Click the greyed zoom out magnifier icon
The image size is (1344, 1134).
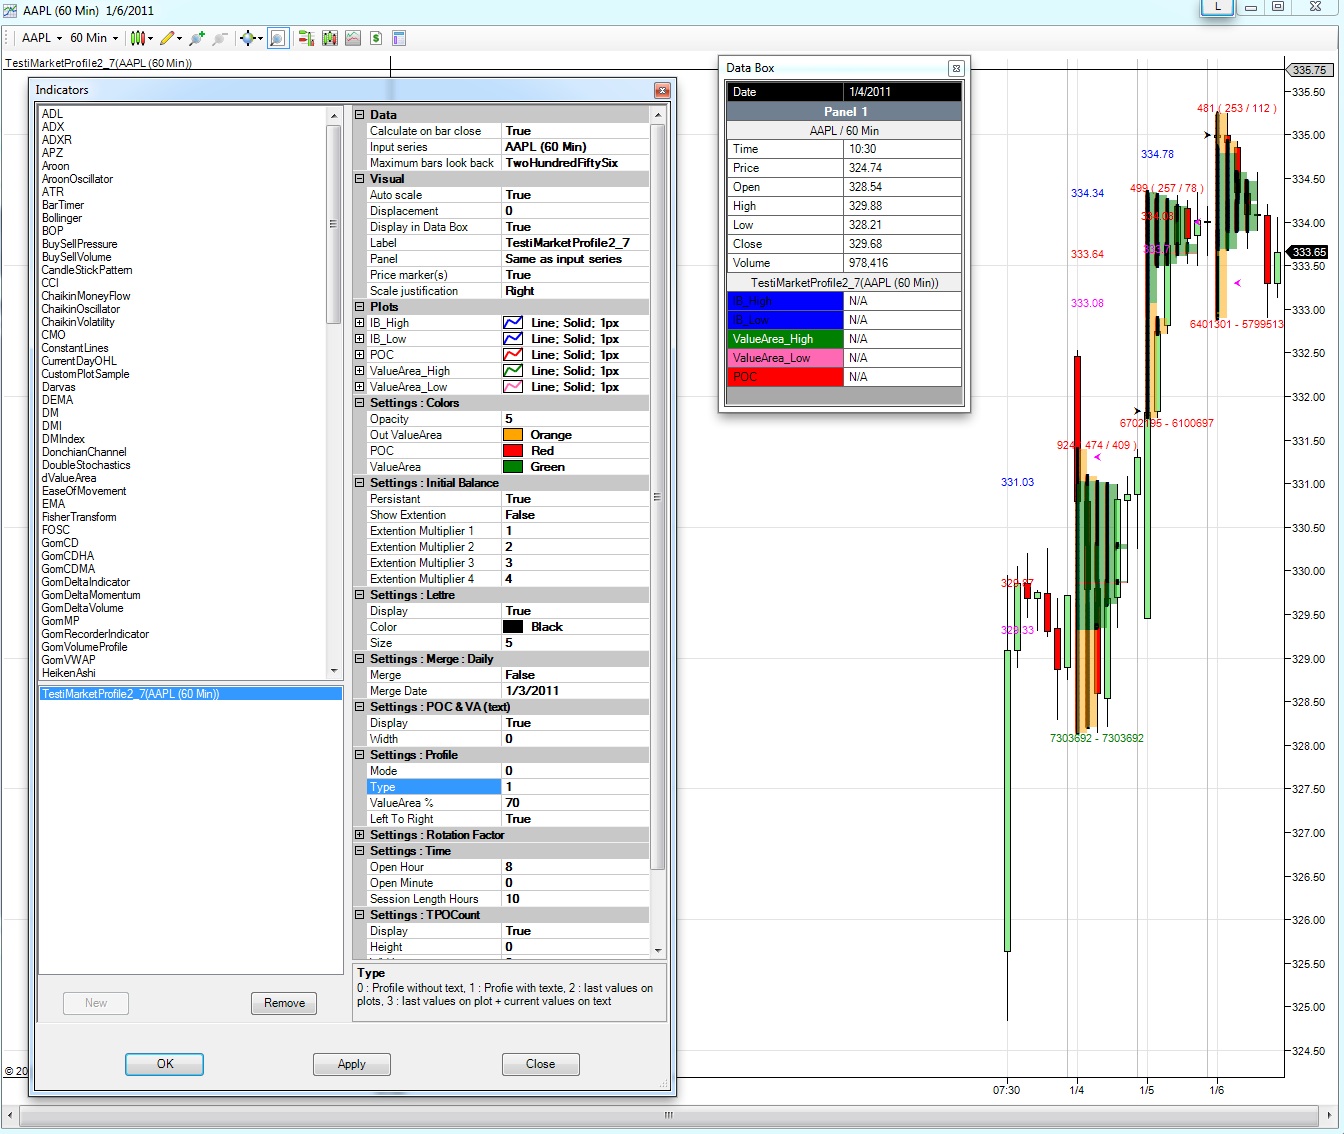pyautogui.click(x=220, y=38)
